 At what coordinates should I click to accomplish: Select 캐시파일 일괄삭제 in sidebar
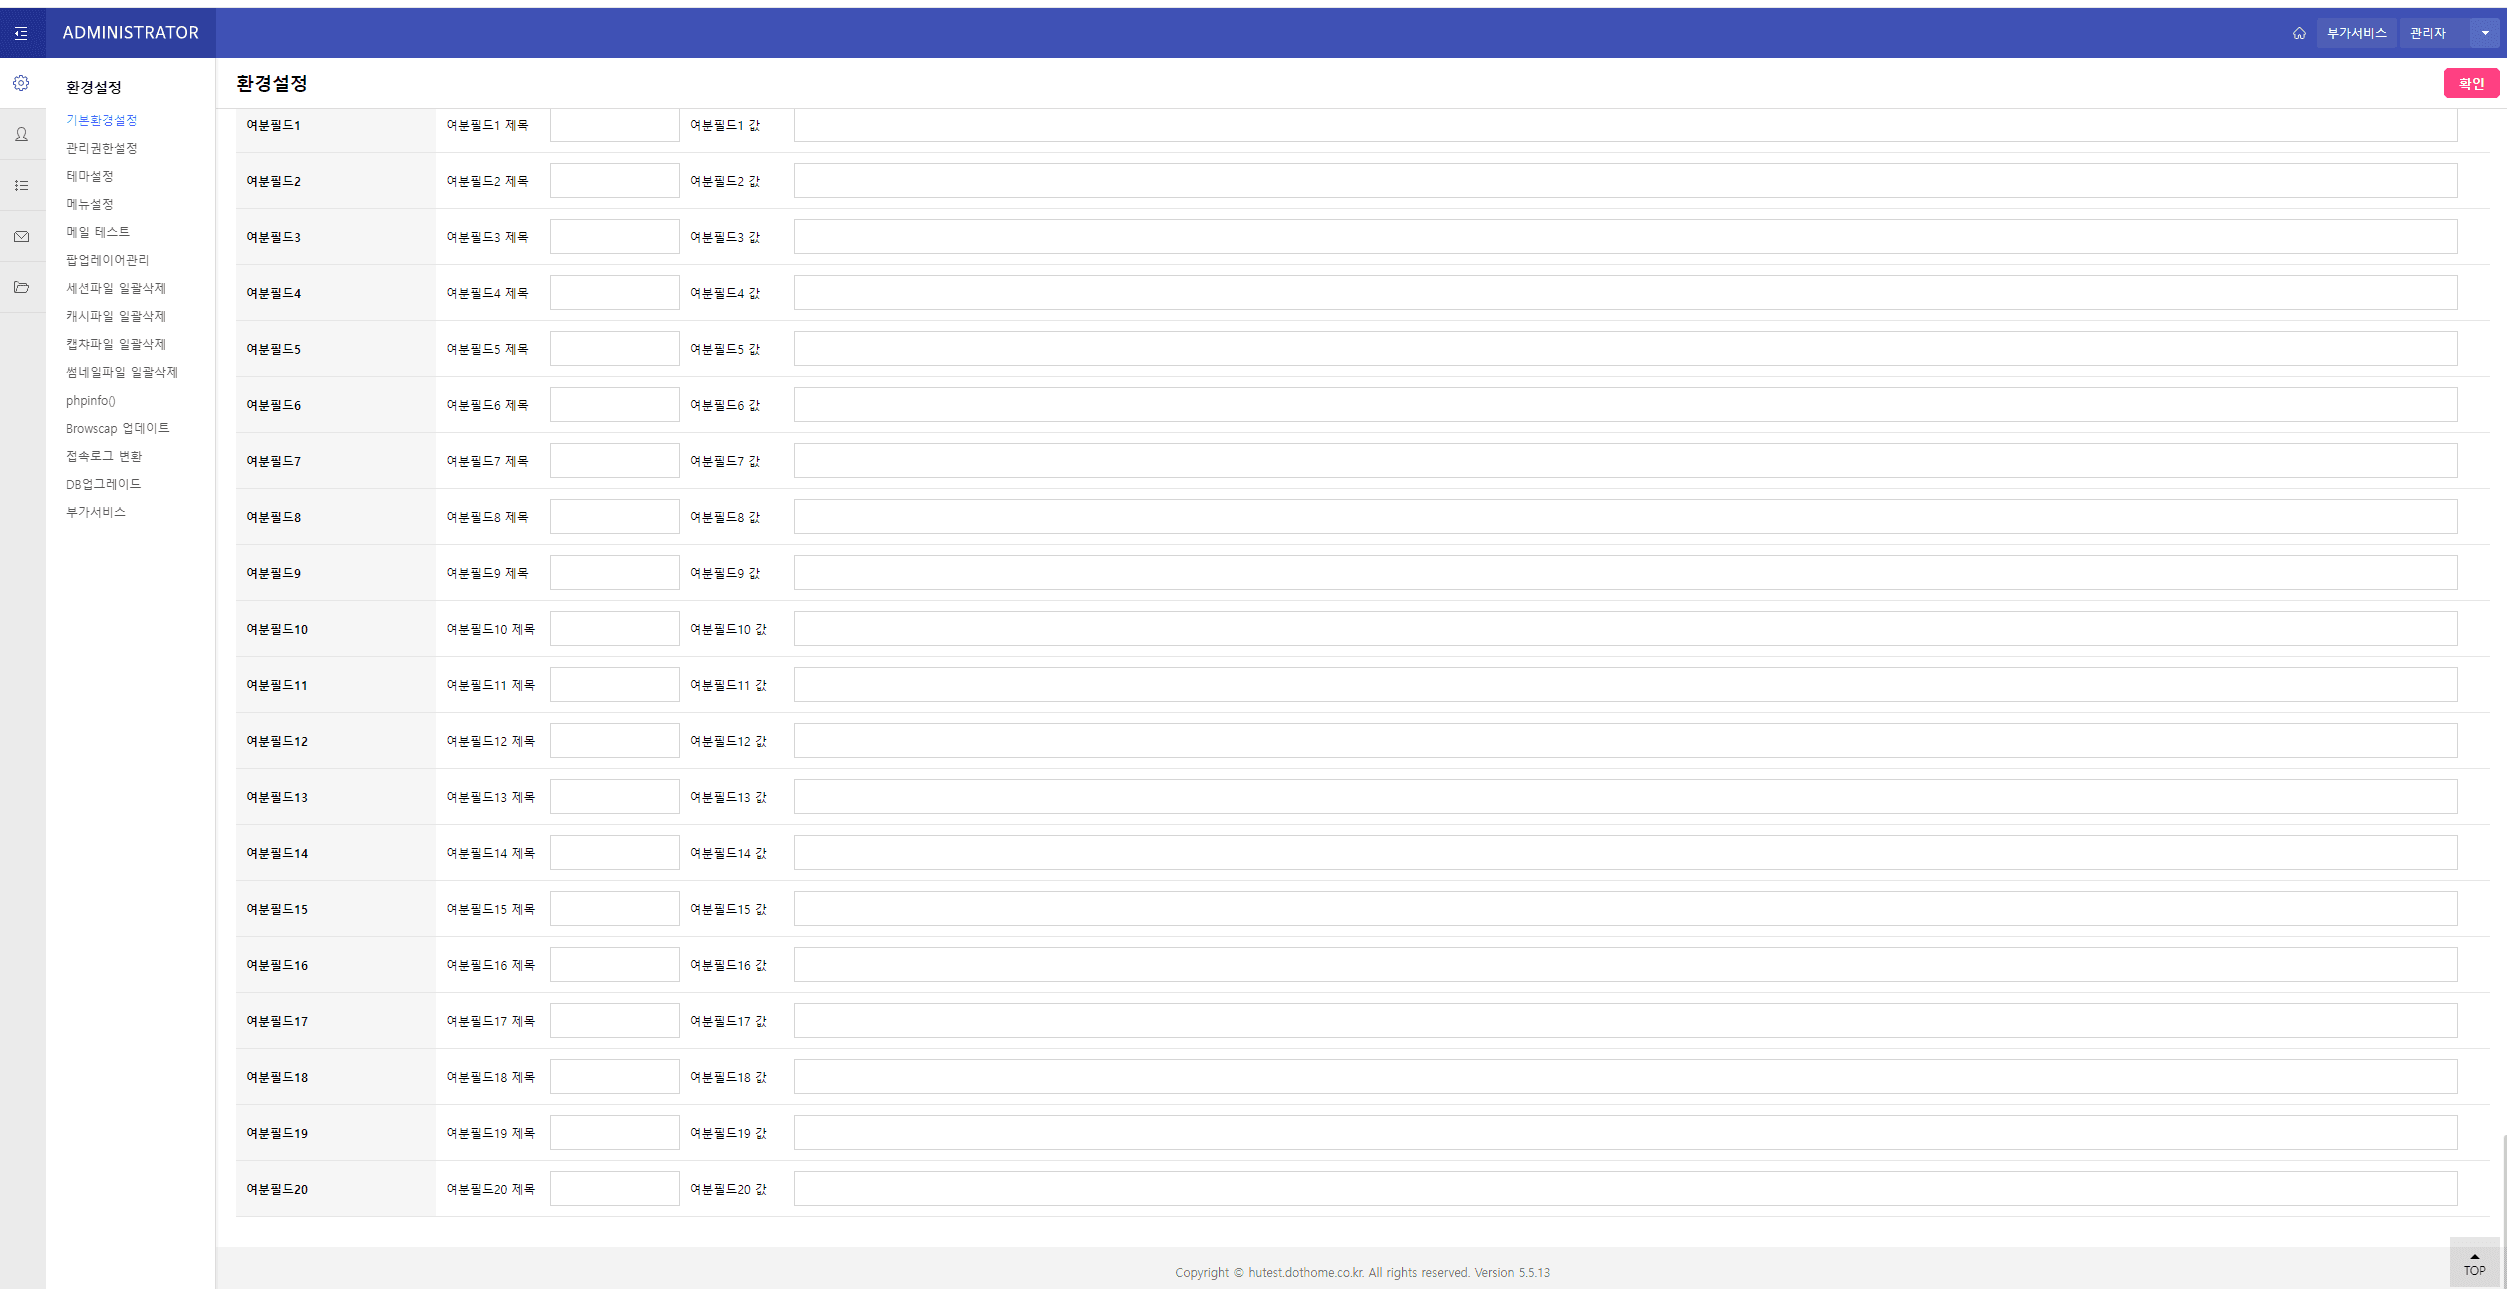116,316
